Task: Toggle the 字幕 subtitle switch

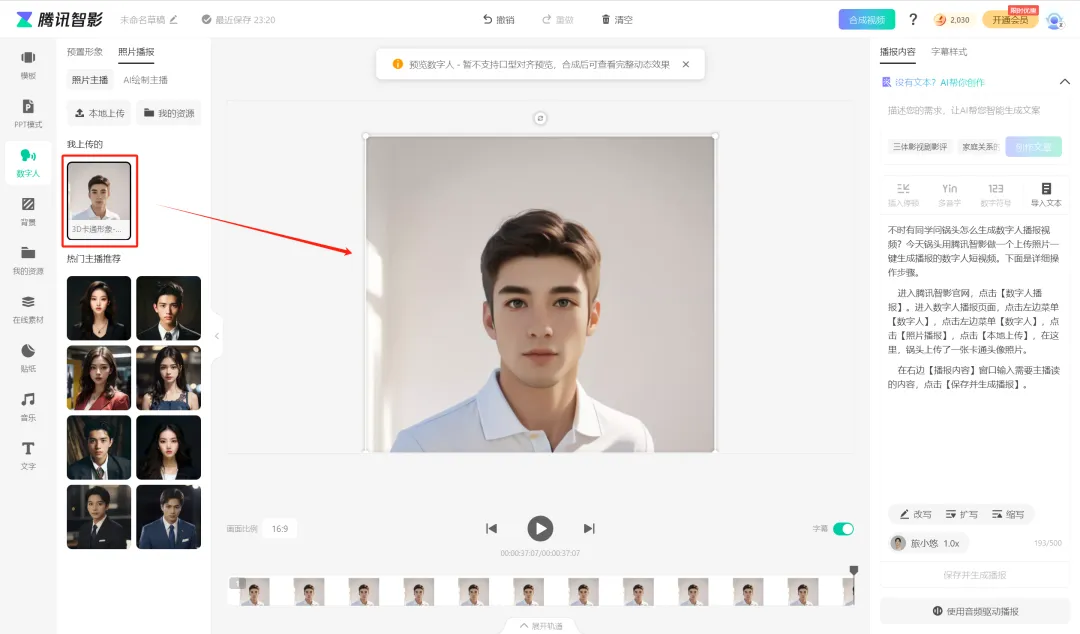Action: (843, 529)
